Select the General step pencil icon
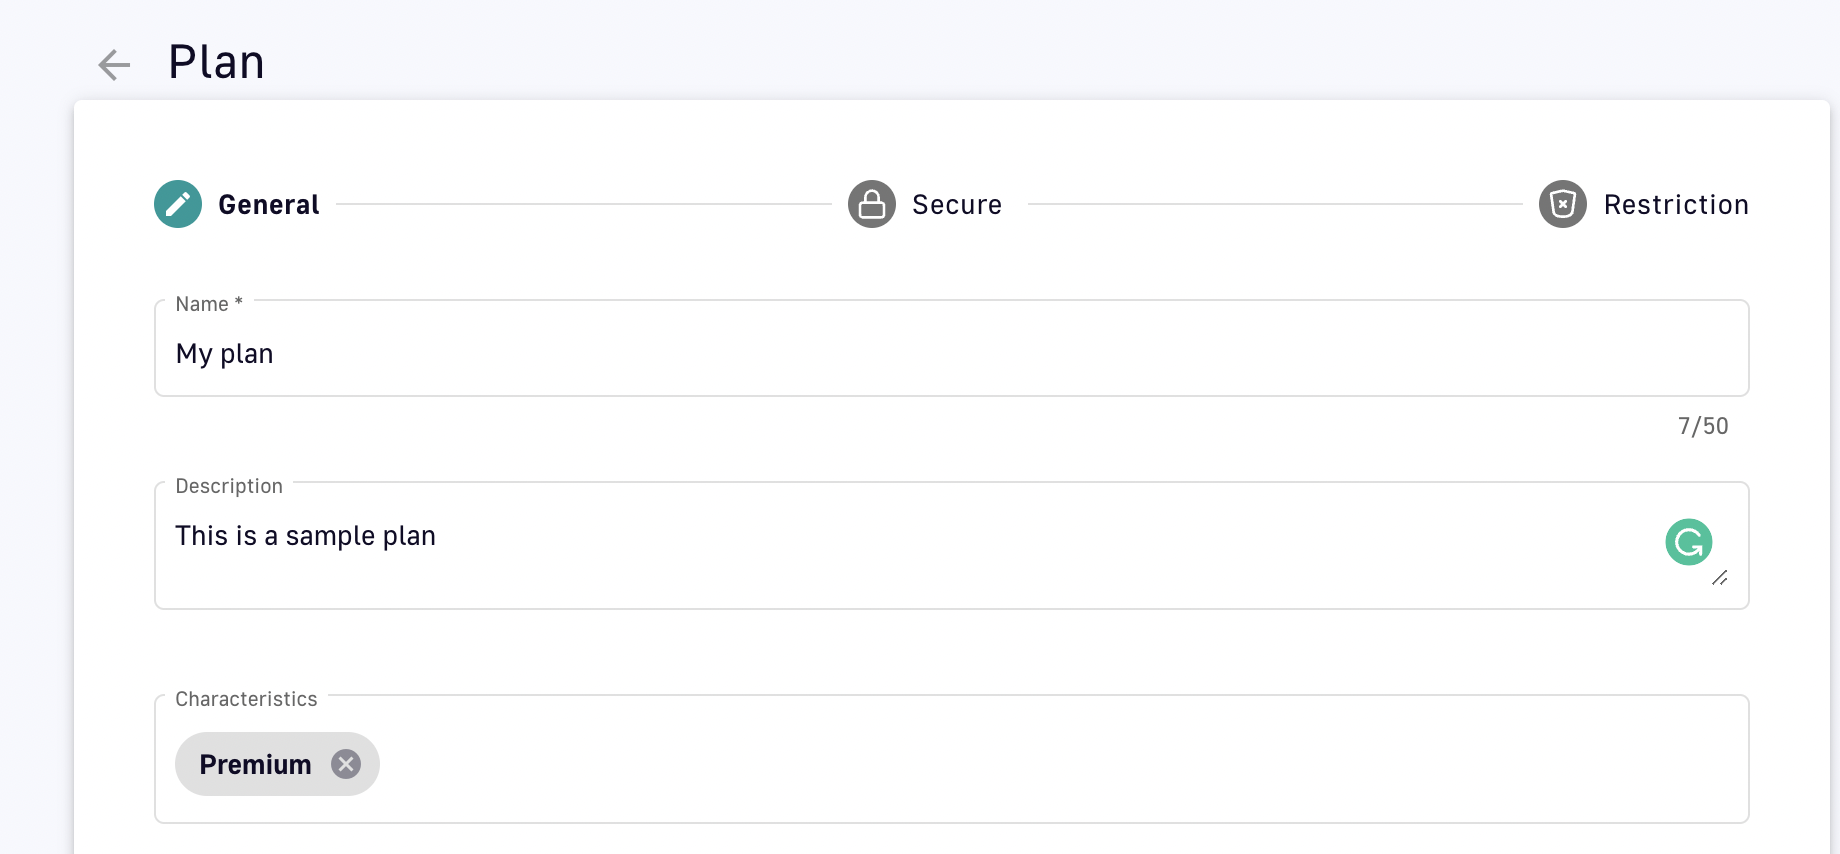1840x854 pixels. (178, 204)
